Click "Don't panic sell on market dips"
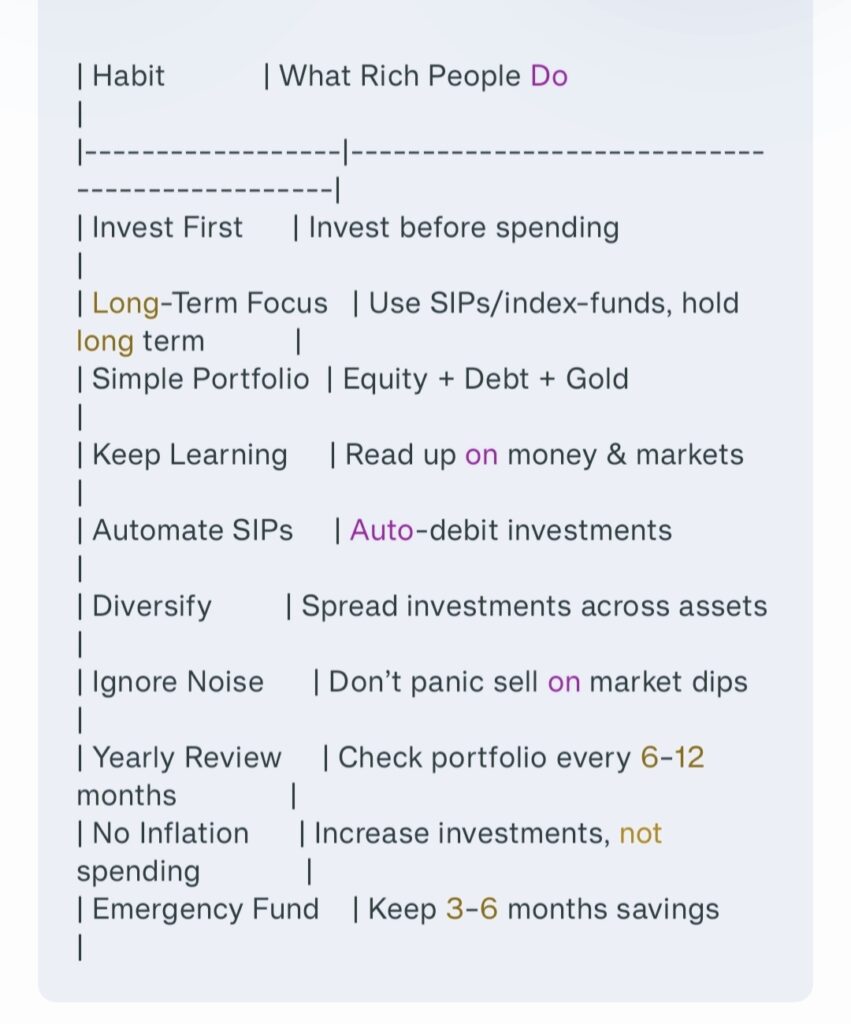 click(538, 683)
